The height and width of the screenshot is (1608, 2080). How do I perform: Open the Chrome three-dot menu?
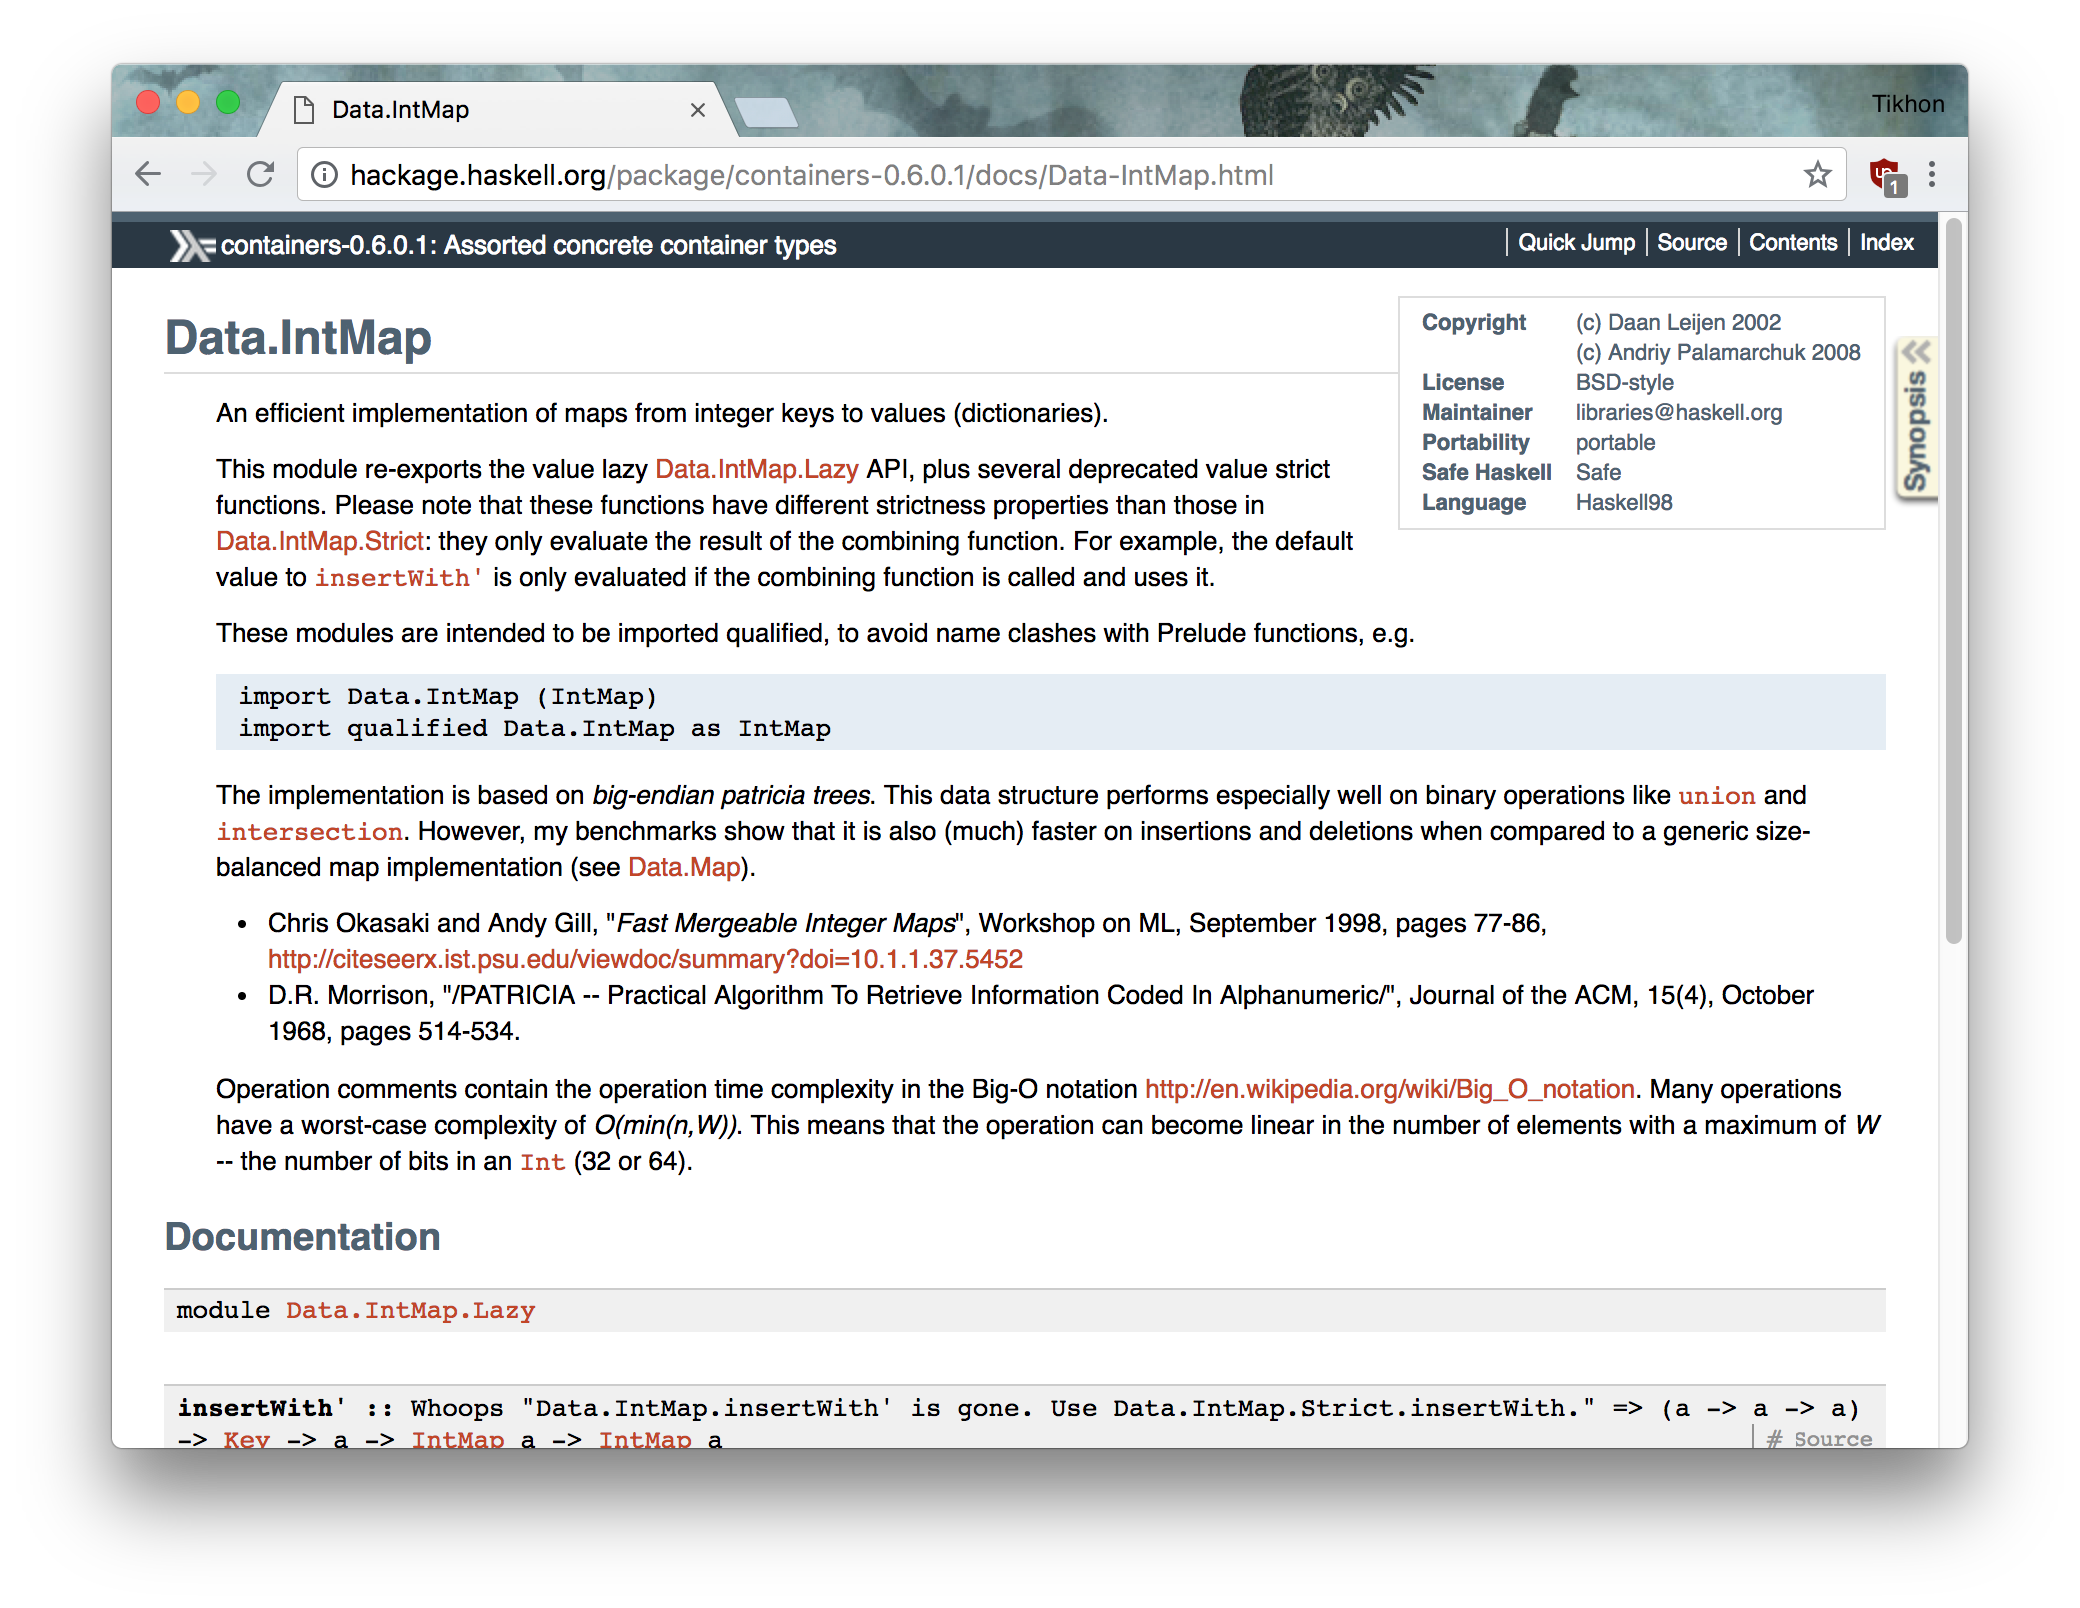coord(1931,174)
